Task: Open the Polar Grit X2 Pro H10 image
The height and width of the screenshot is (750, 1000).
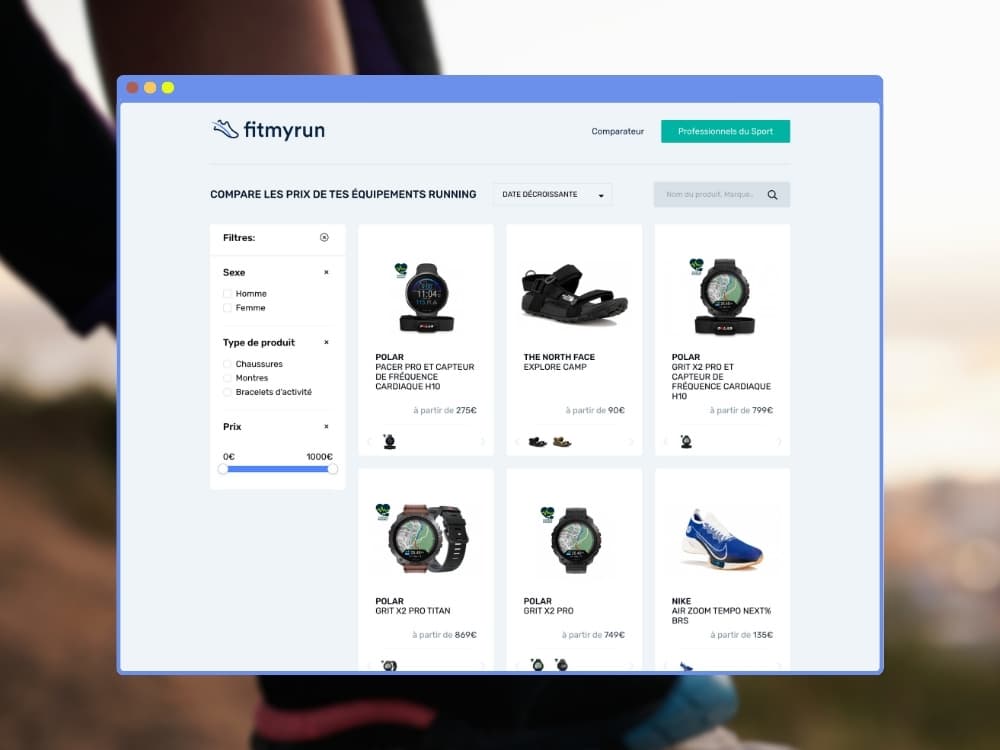Action: click(723, 297)
